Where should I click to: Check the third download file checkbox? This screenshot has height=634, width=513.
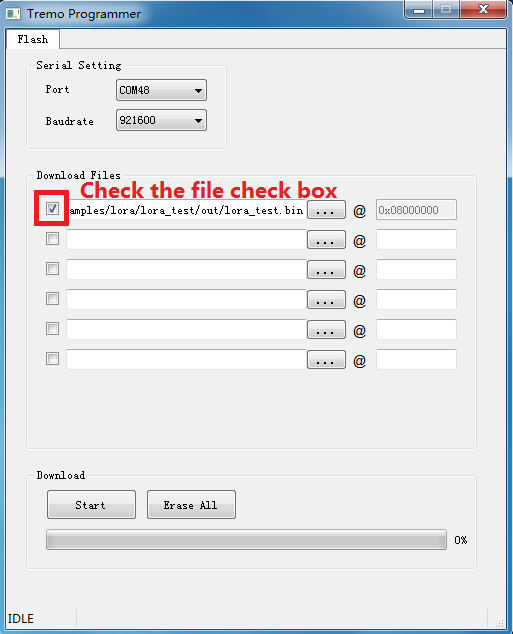(x=52, y=268)
